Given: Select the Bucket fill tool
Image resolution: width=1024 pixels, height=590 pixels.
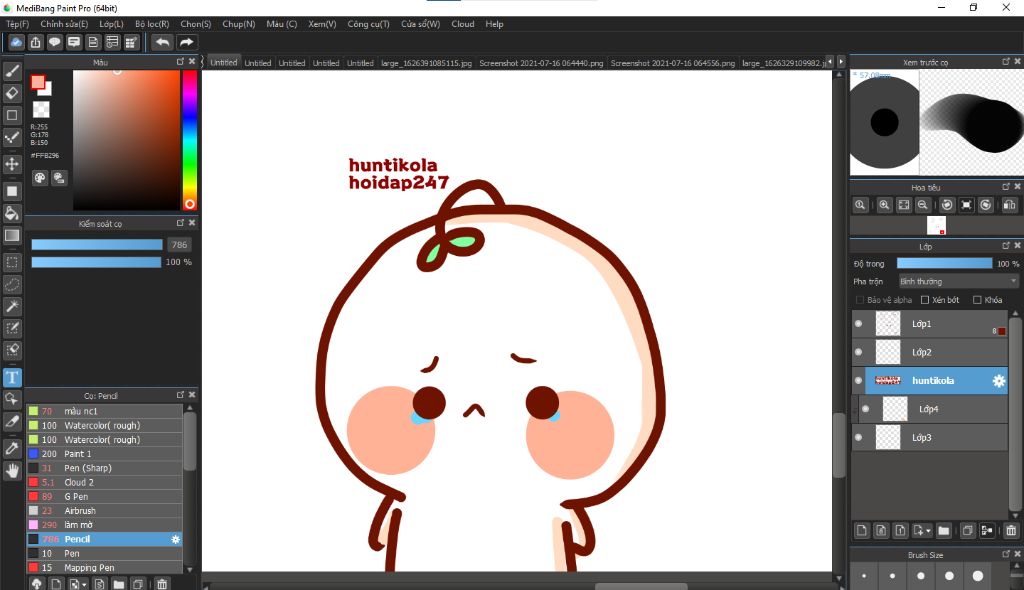Looking at the screenshot, I should tap(12, 213).
